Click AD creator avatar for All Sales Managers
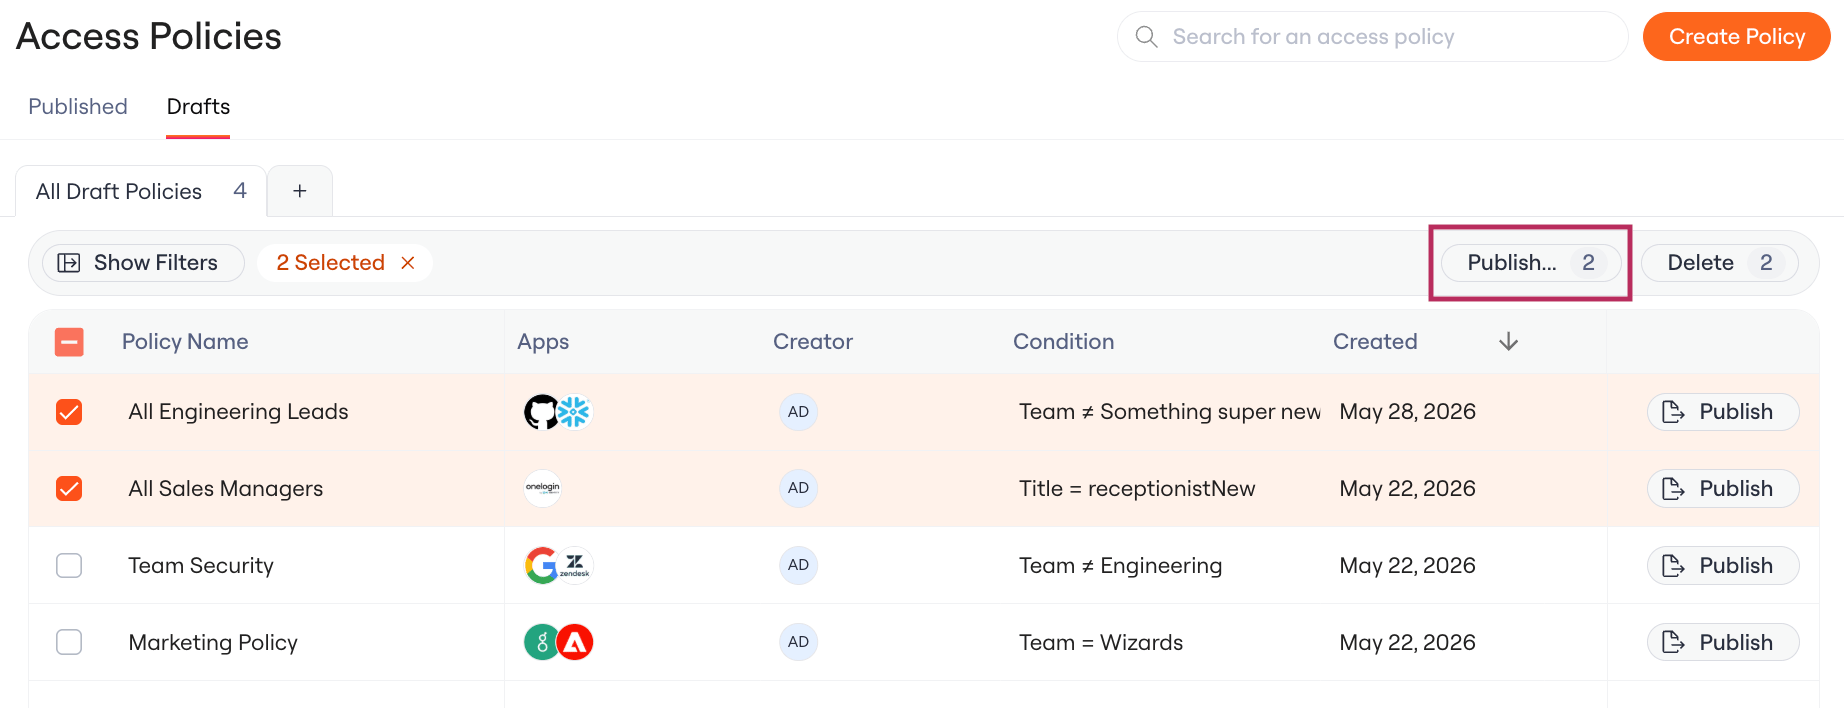1844x708 pixels. [x=798, y=488]
